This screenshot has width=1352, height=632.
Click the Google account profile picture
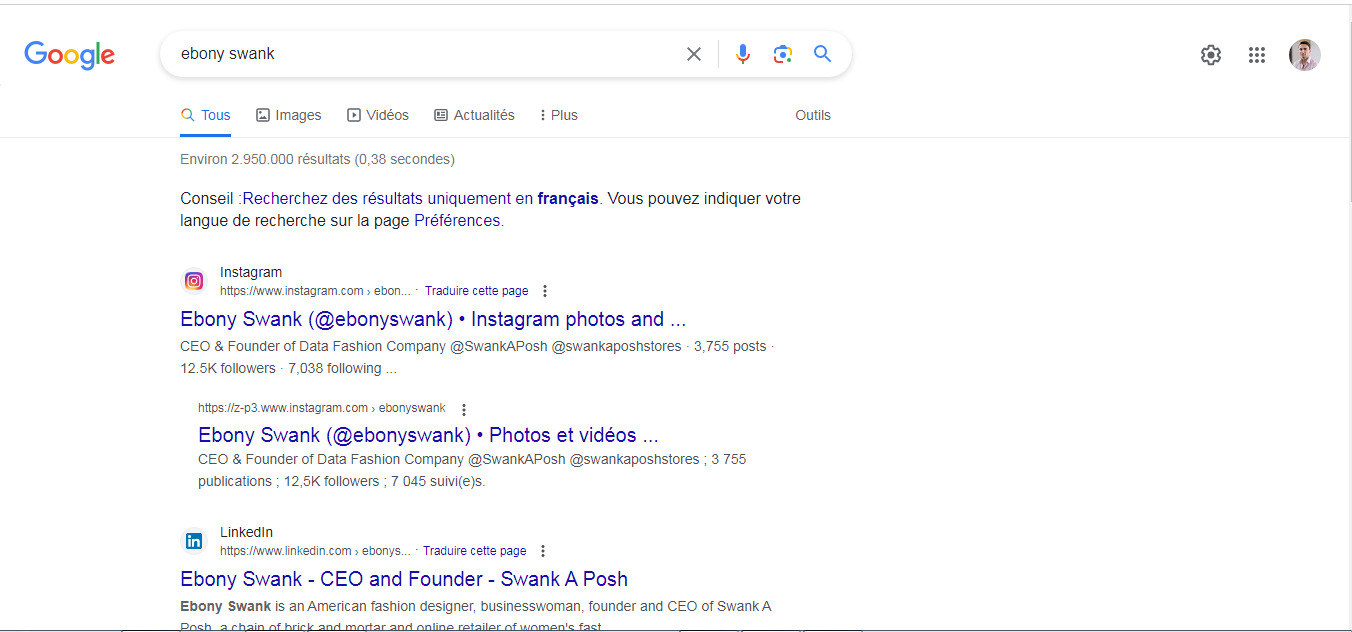point(1304,55)
